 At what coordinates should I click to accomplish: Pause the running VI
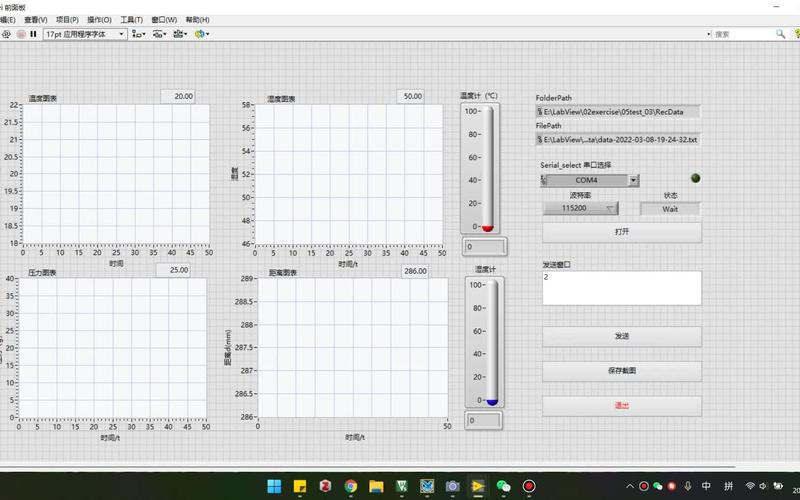(33, 34)
